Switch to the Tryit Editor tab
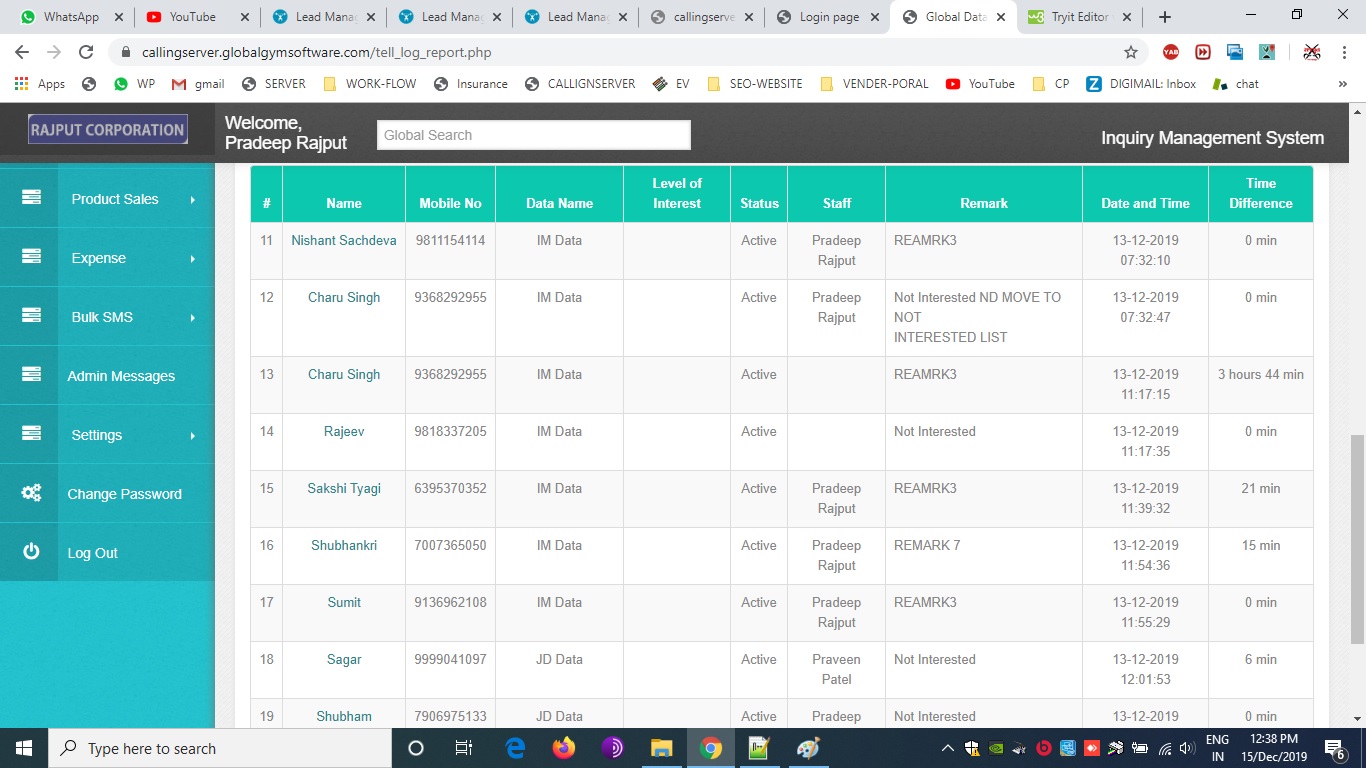This screenshot has width=1366, height=768. (1078, 17)
